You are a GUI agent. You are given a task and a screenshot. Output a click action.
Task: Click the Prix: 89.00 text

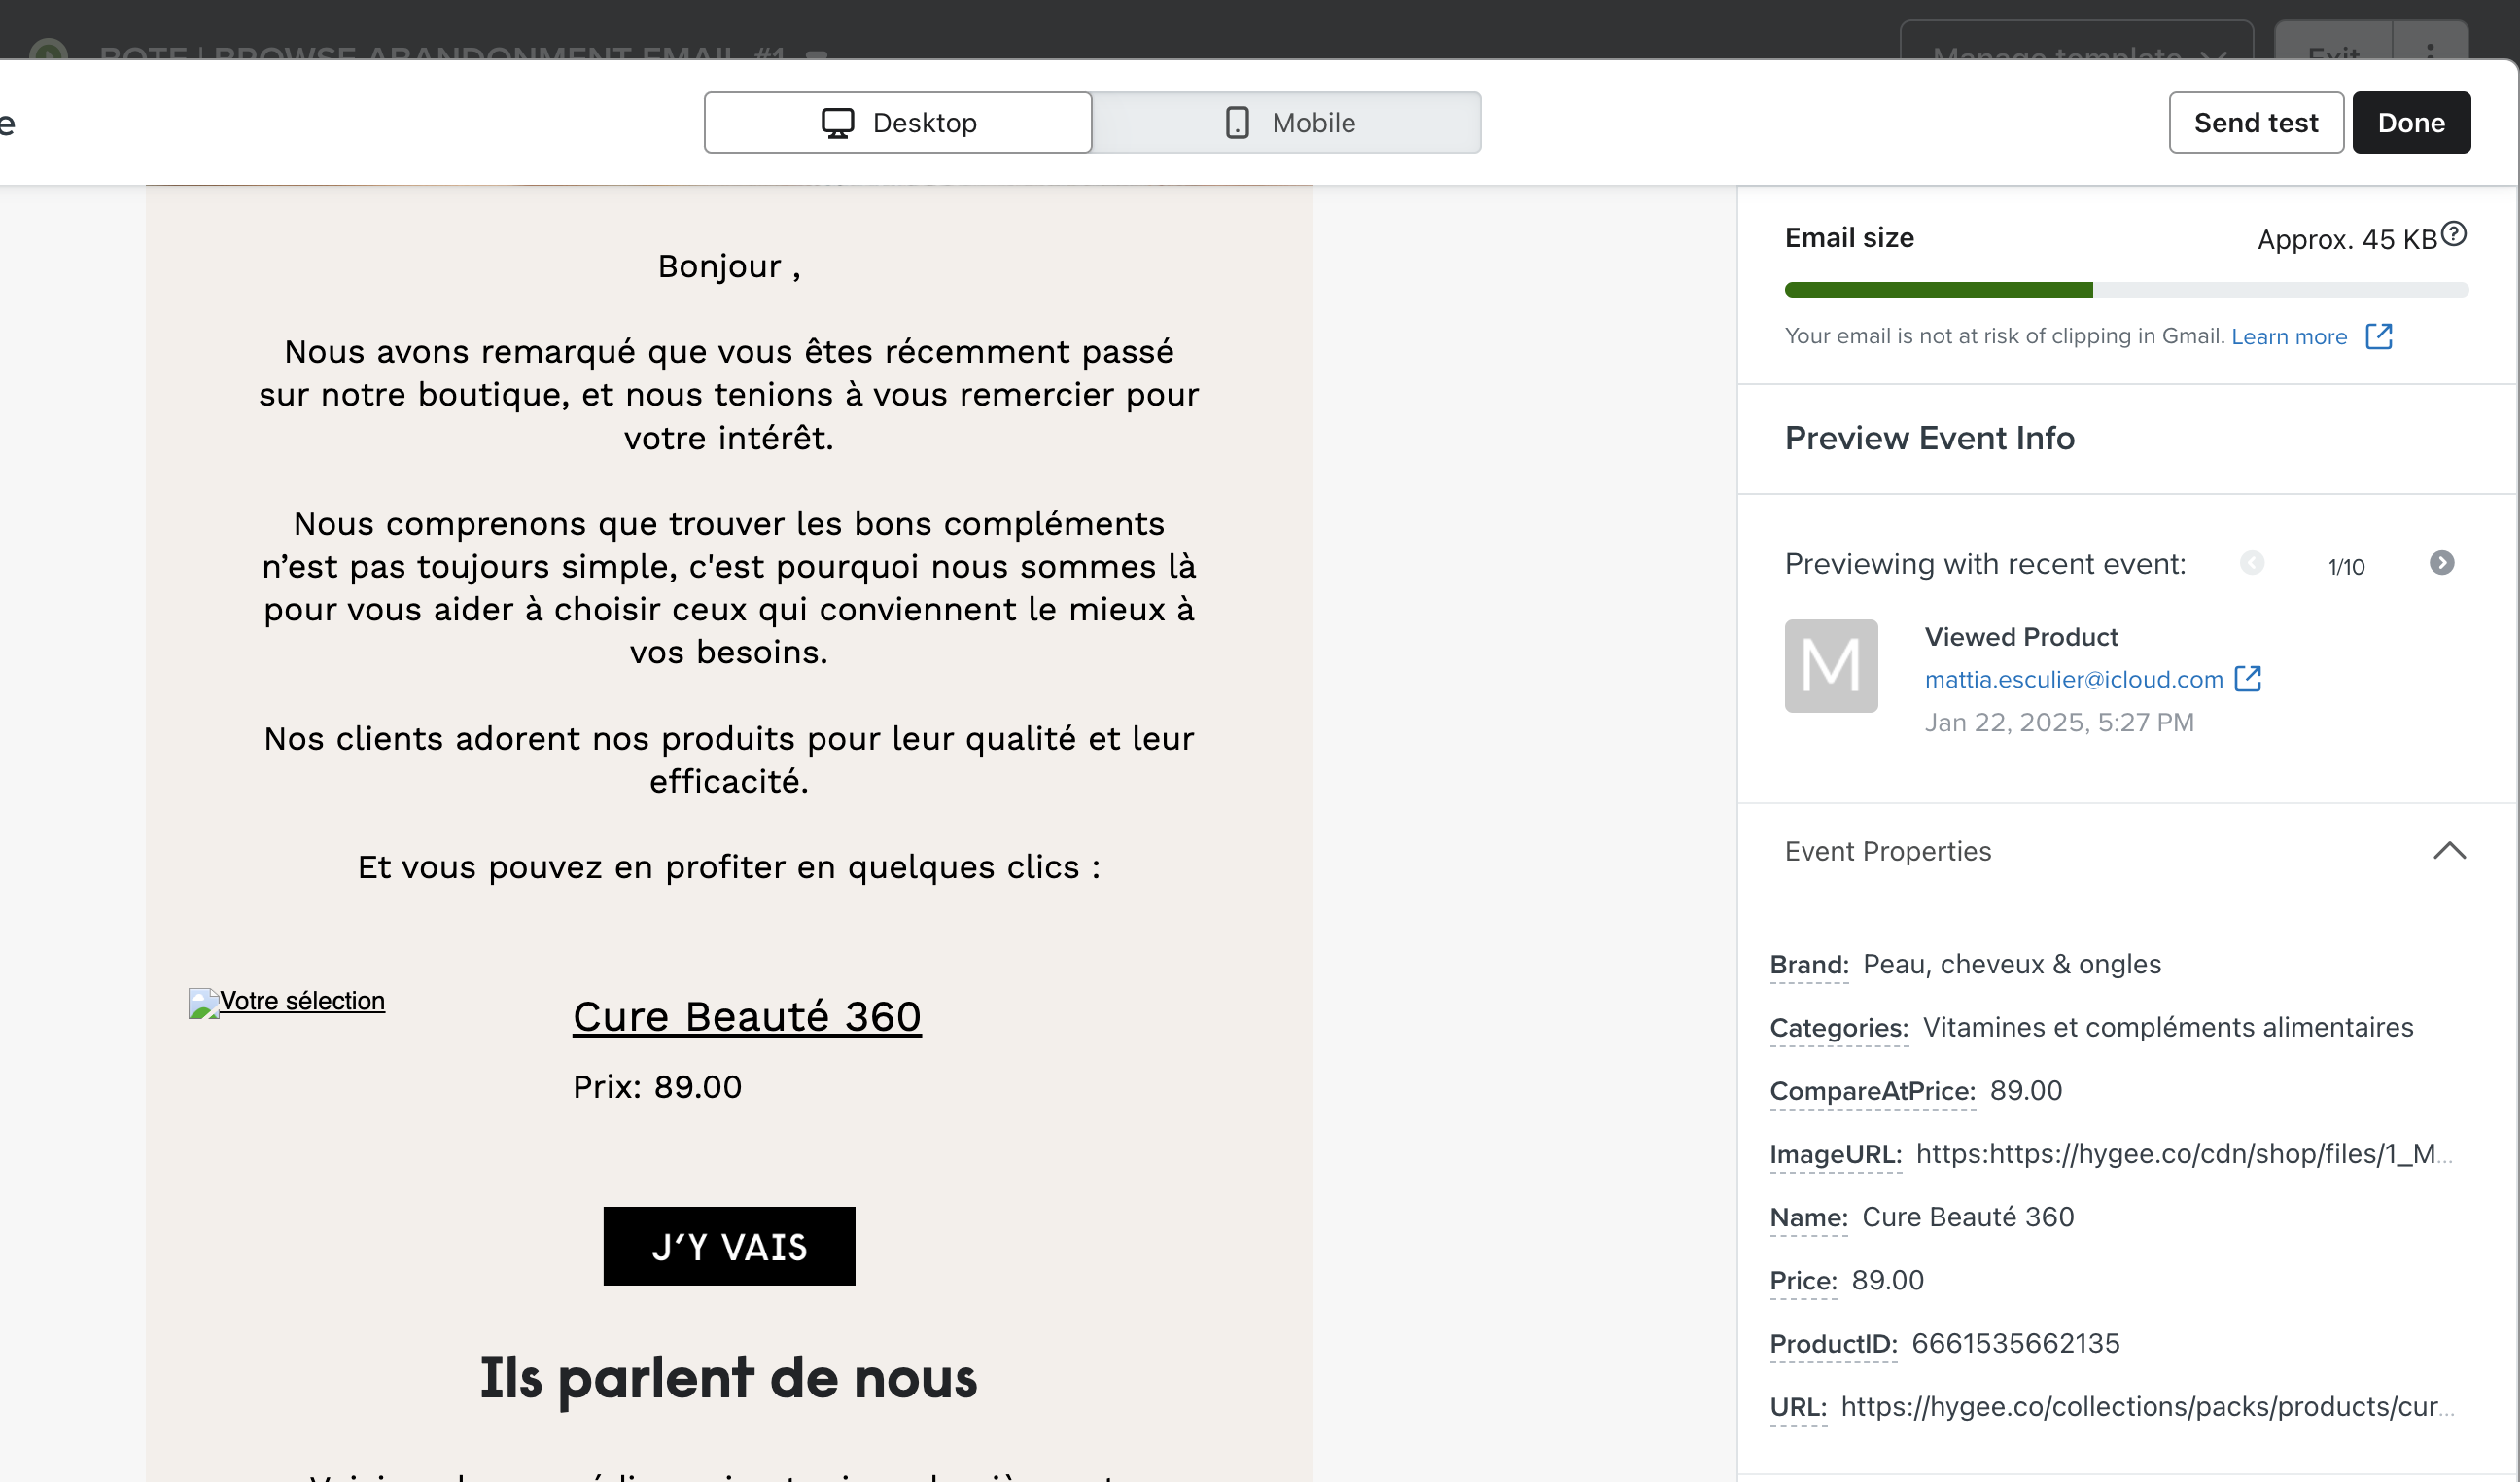coord(657,1087)
